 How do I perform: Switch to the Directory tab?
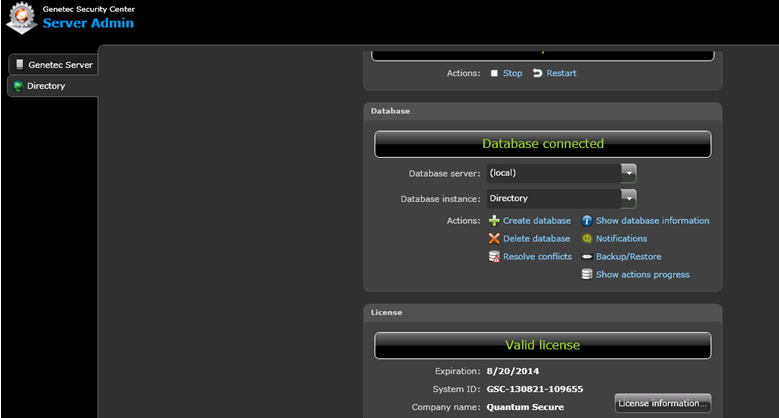click(46, 86)
